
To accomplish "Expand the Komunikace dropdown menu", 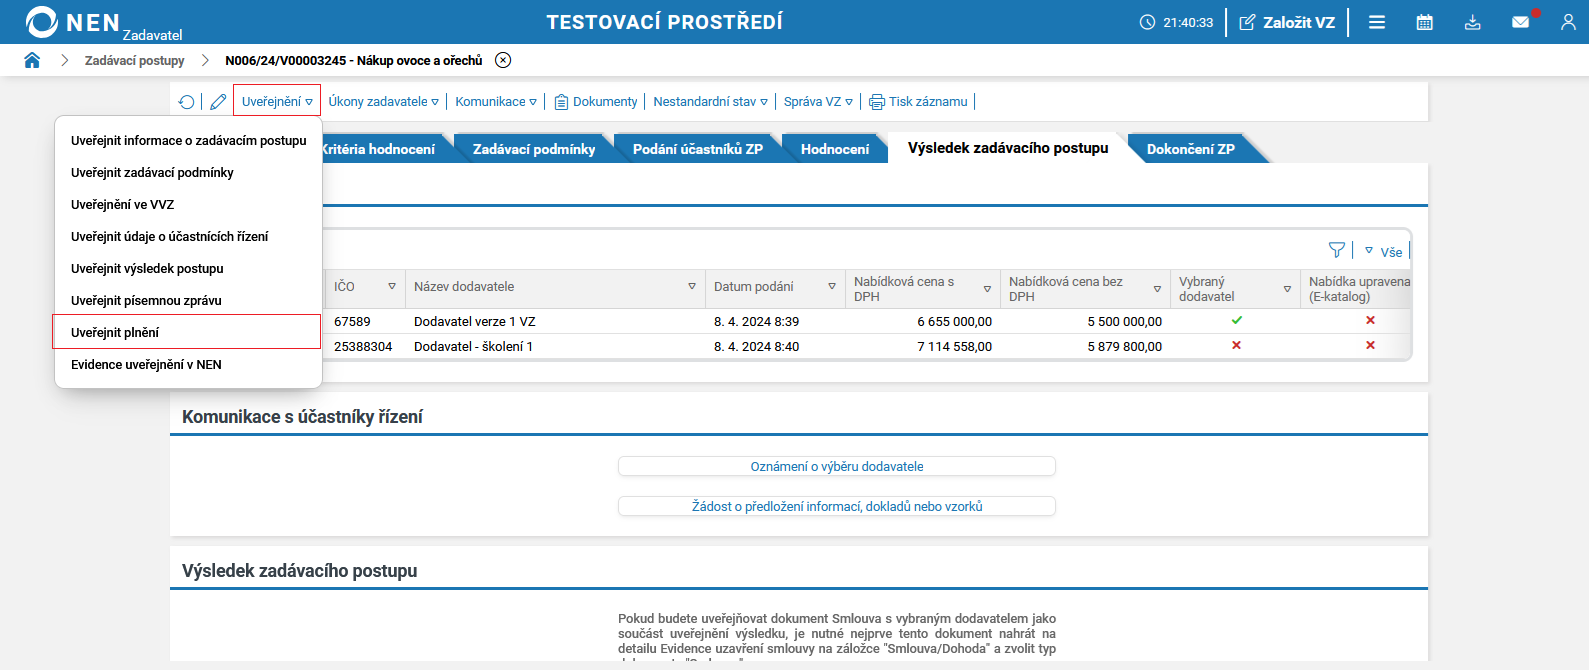I will 496,102.
